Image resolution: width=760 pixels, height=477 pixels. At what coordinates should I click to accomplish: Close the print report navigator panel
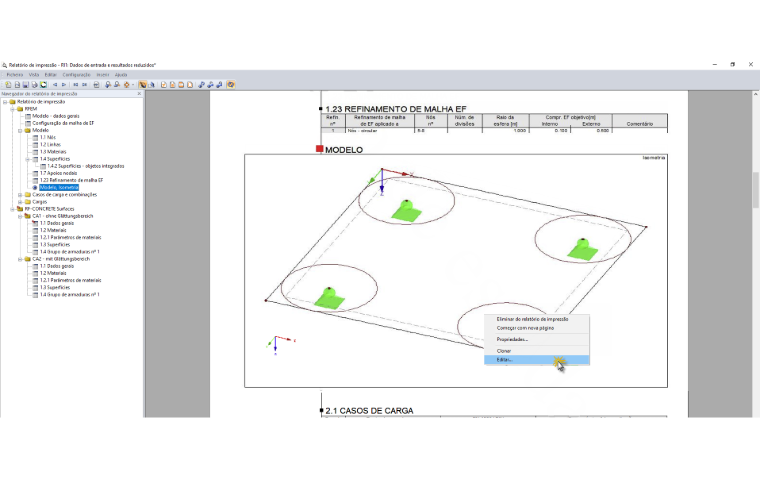click(x=139, y=94)
